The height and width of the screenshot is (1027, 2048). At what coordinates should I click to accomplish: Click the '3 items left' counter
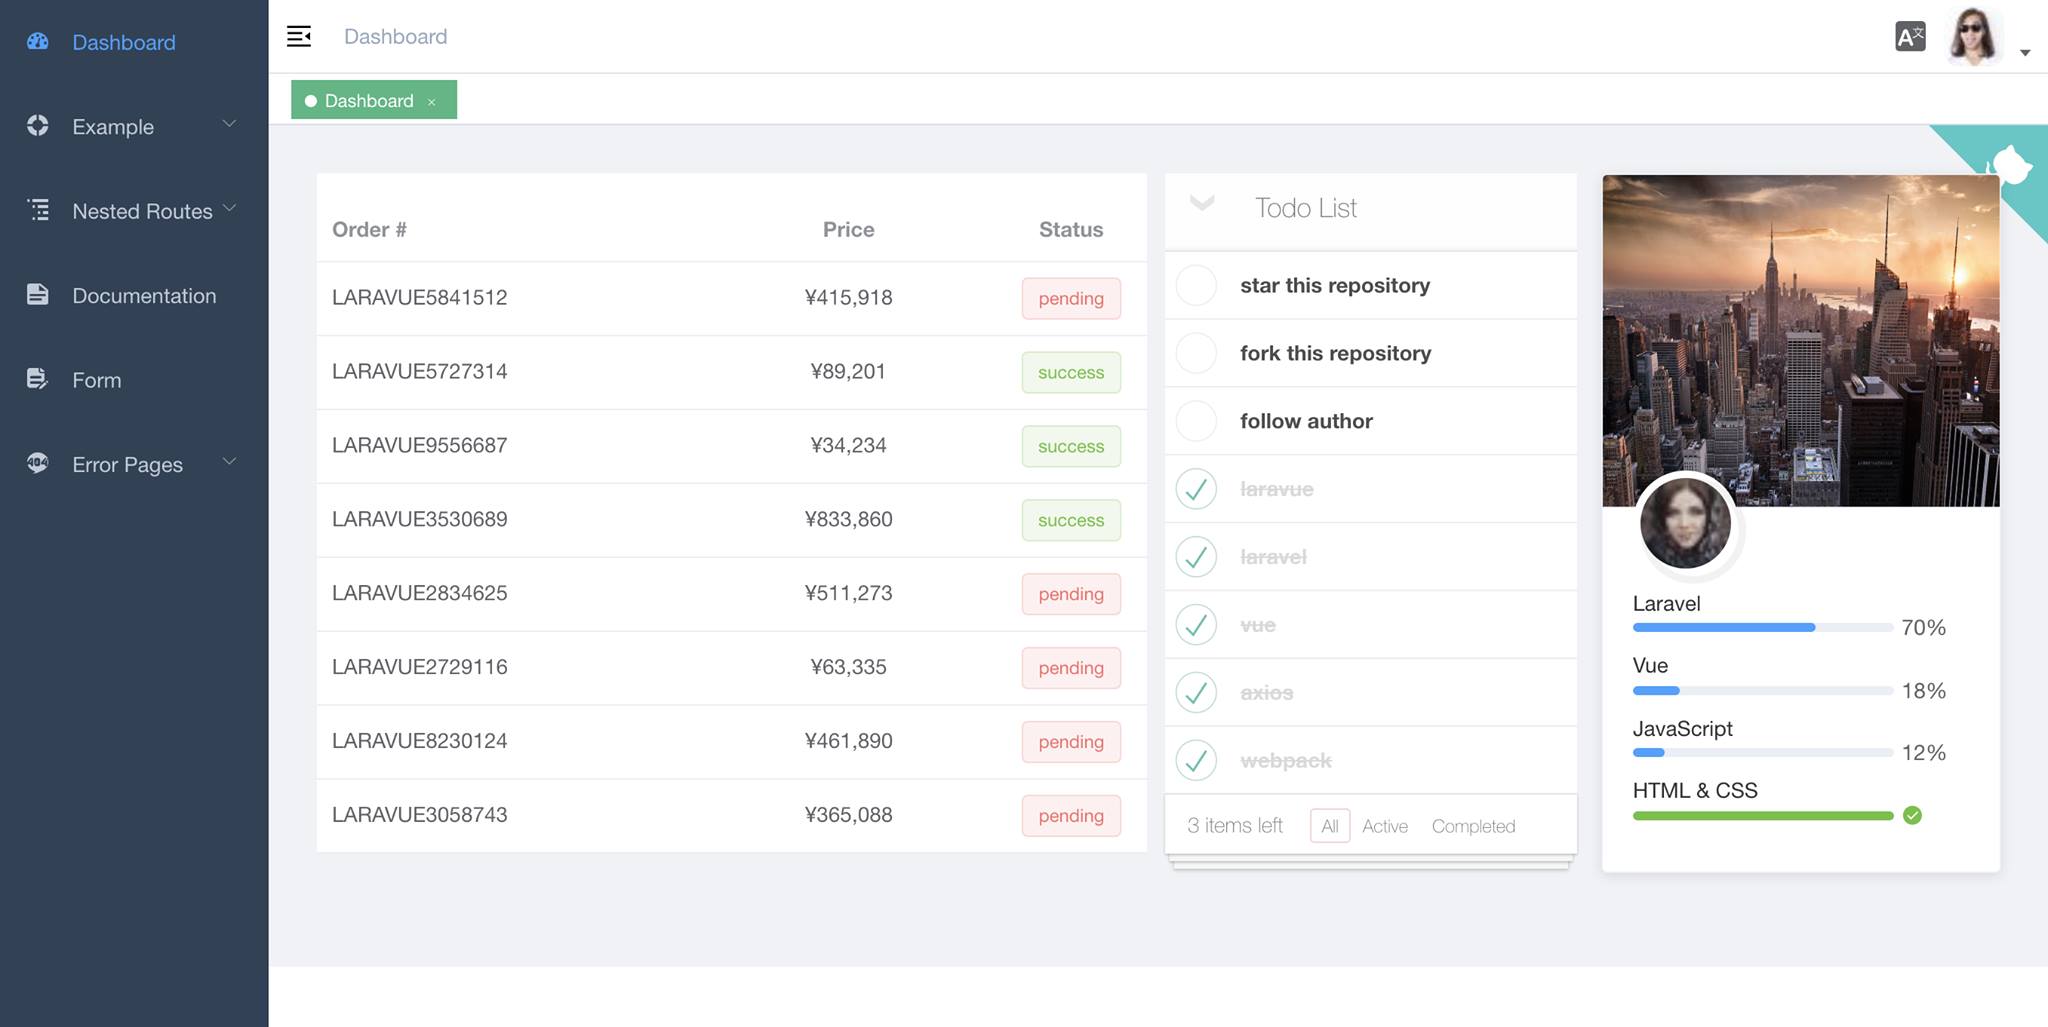tap(1235, 825)
